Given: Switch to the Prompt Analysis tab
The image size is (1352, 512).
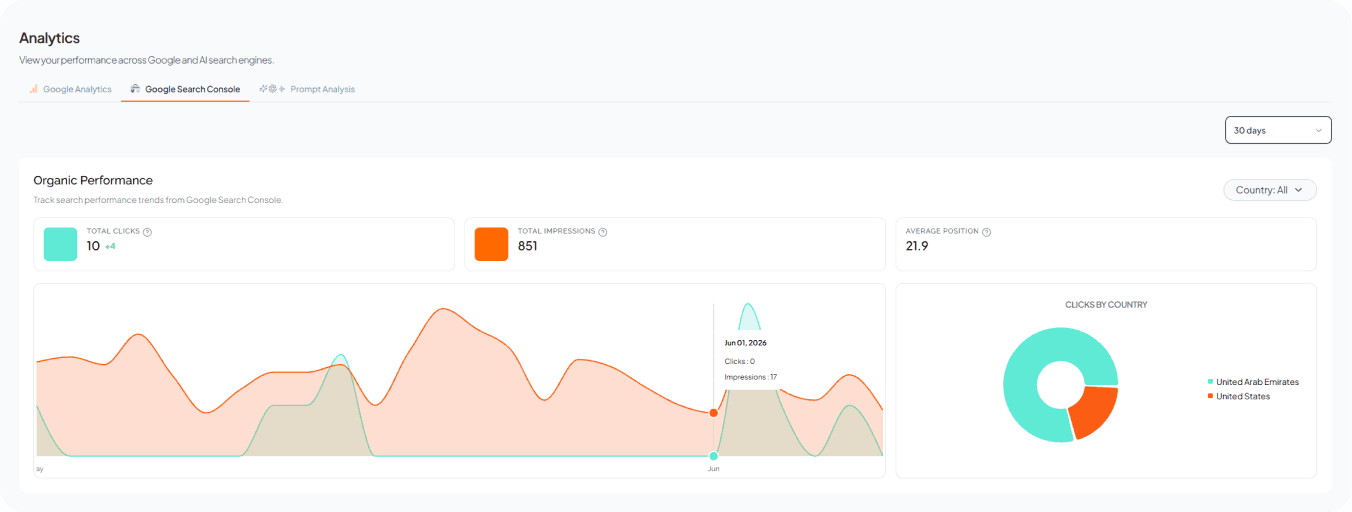Looking at the screenshot, I should pyautogui.click(x=307, y=89).
